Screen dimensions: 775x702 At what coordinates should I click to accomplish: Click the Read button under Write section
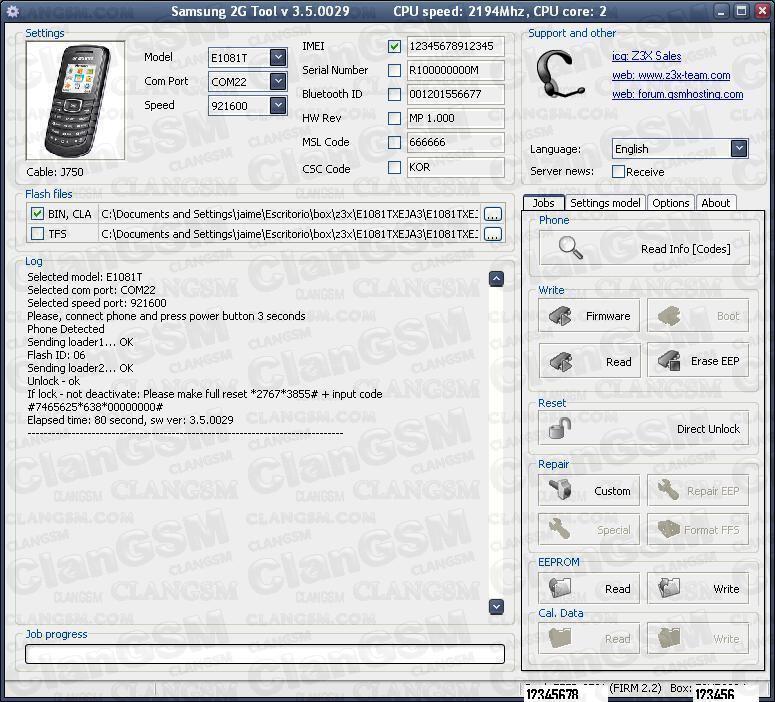(x=589, y=361)
